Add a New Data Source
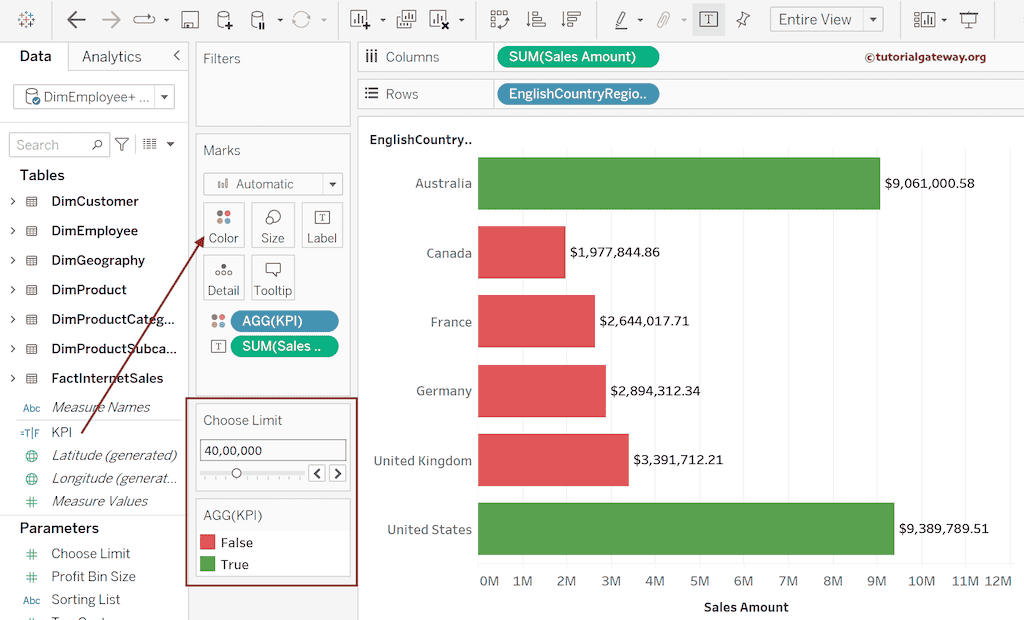The image size is (1024, 620). pyautogui.click(x=224, y=19)
